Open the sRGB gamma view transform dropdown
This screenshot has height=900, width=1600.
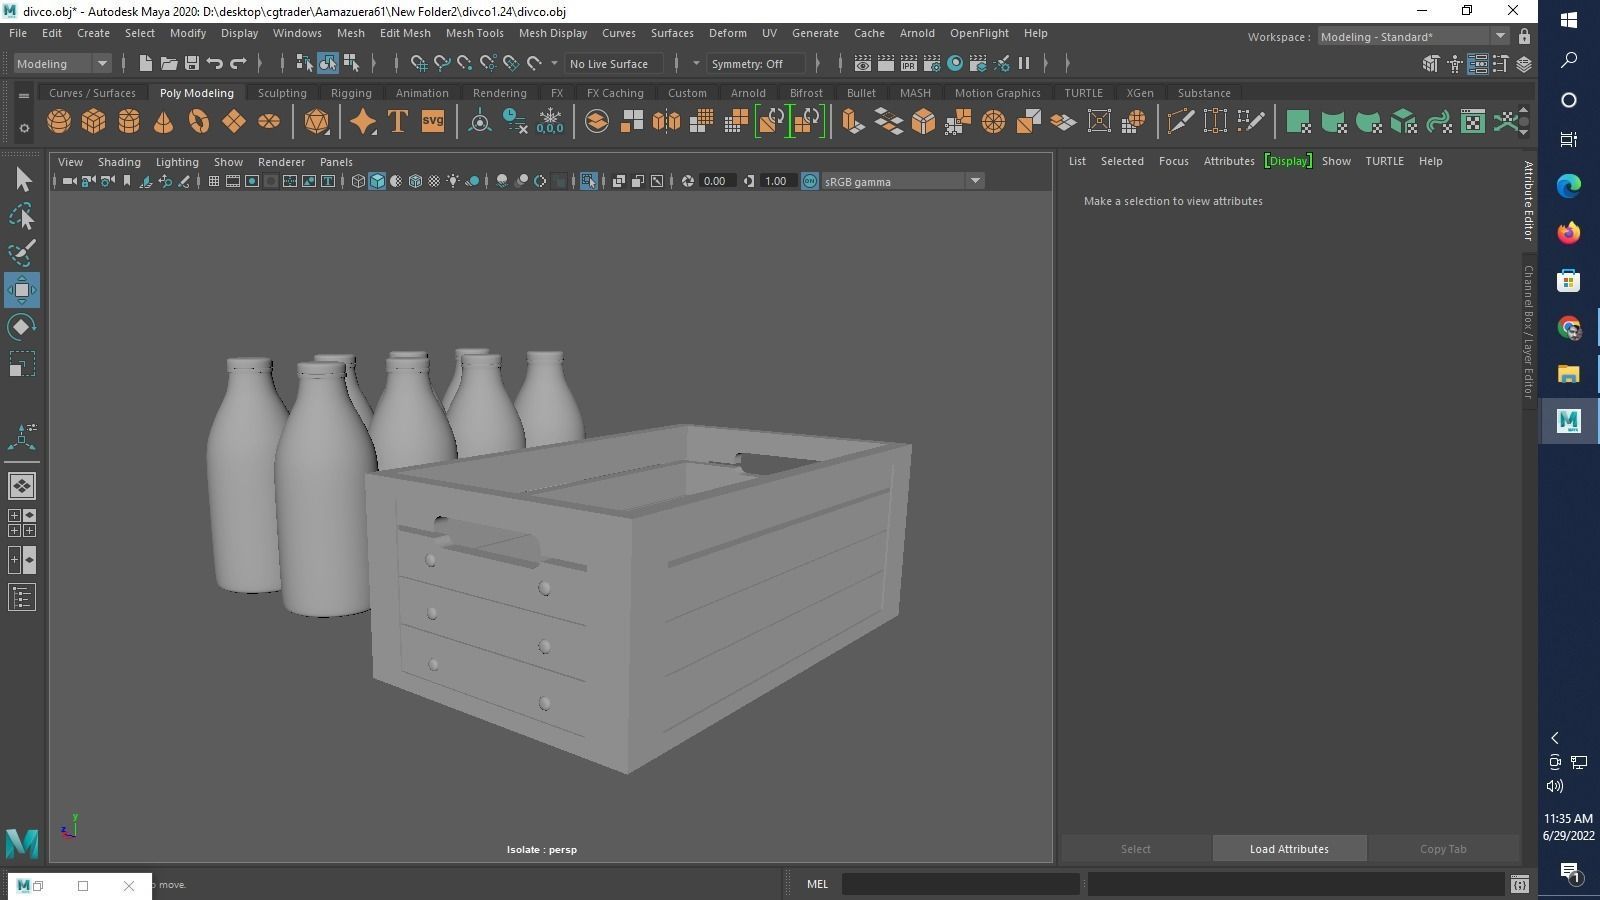(902, 181)
